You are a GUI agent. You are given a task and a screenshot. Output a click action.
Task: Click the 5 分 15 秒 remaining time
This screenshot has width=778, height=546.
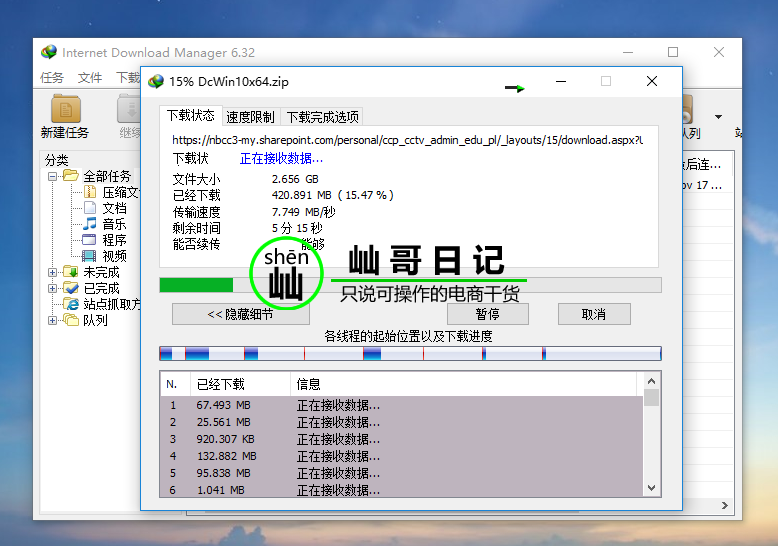pyautogui.click(x=297, y=228)
